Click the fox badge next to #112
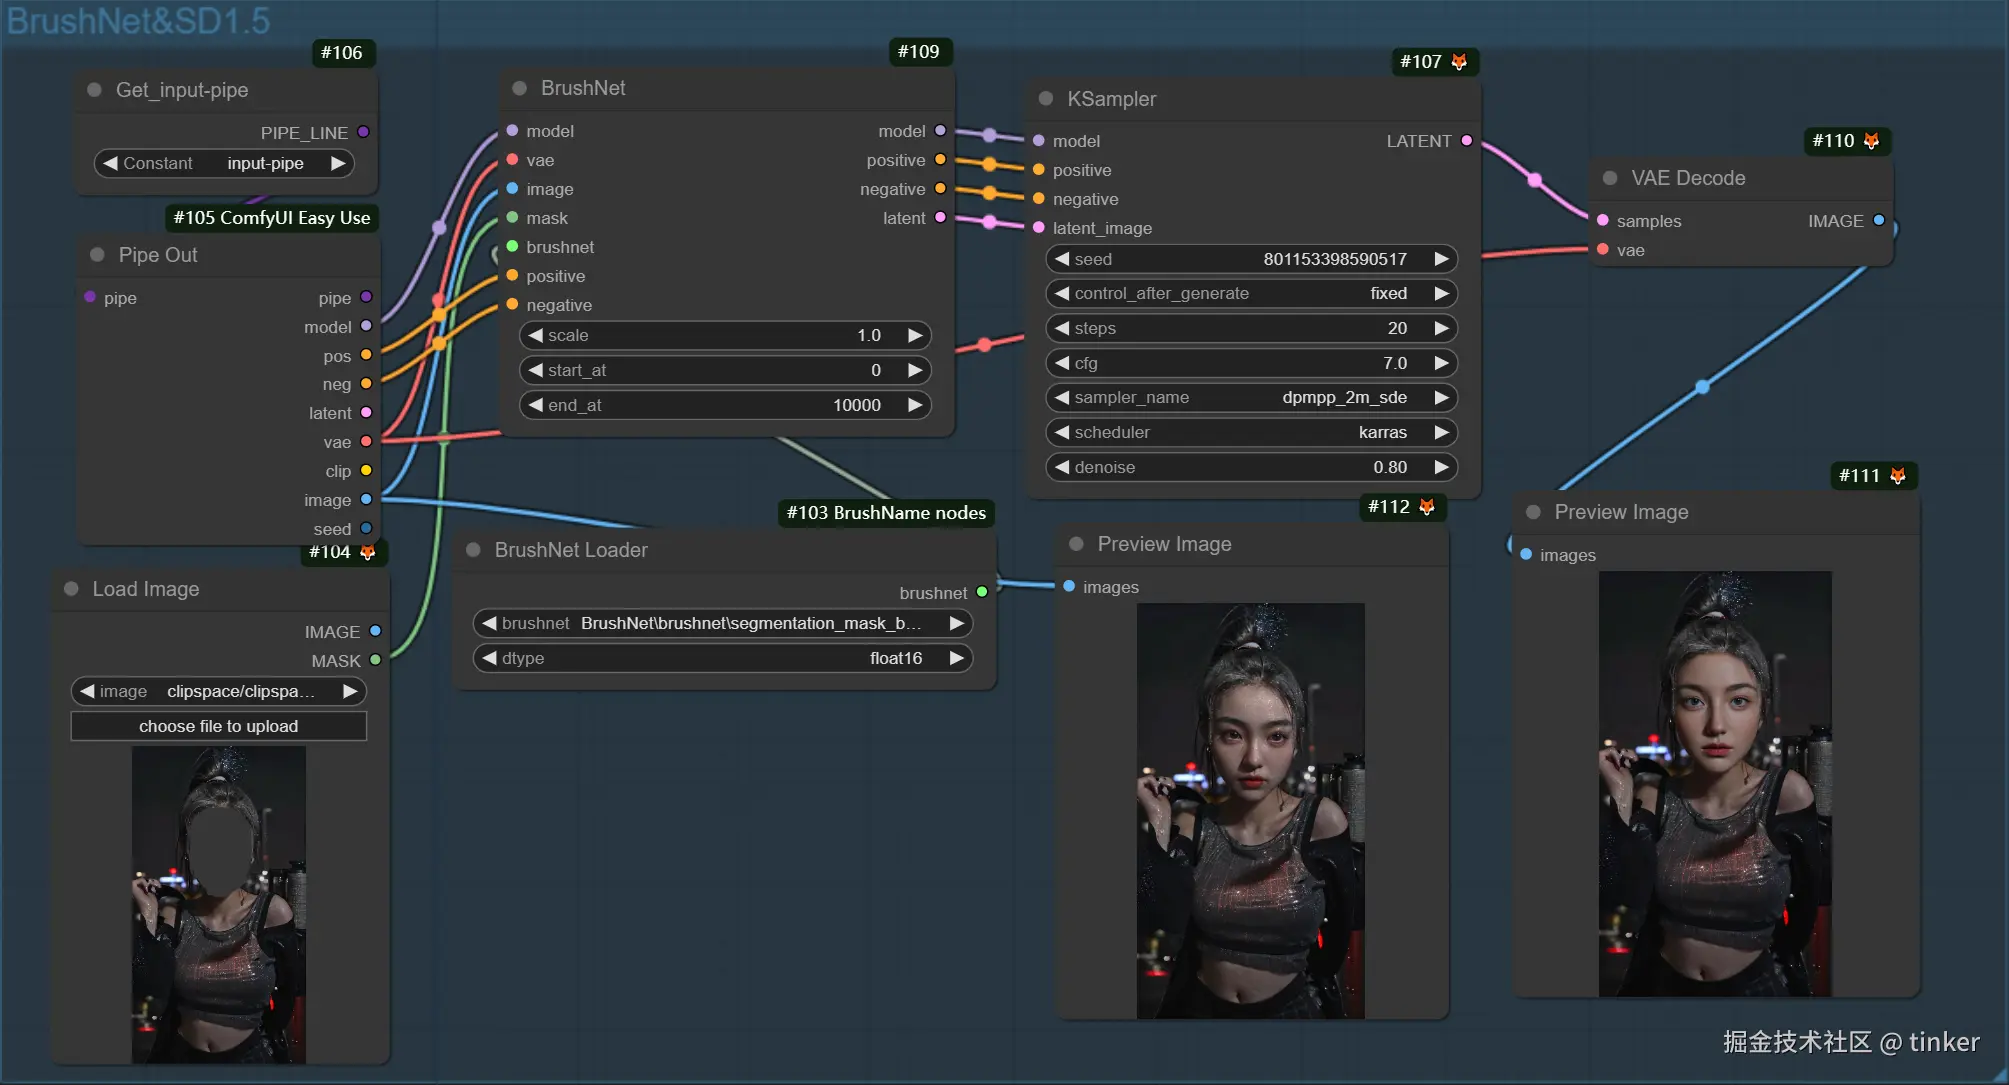Viewport: 2009px width, 1085px height. coord(1427,507)
